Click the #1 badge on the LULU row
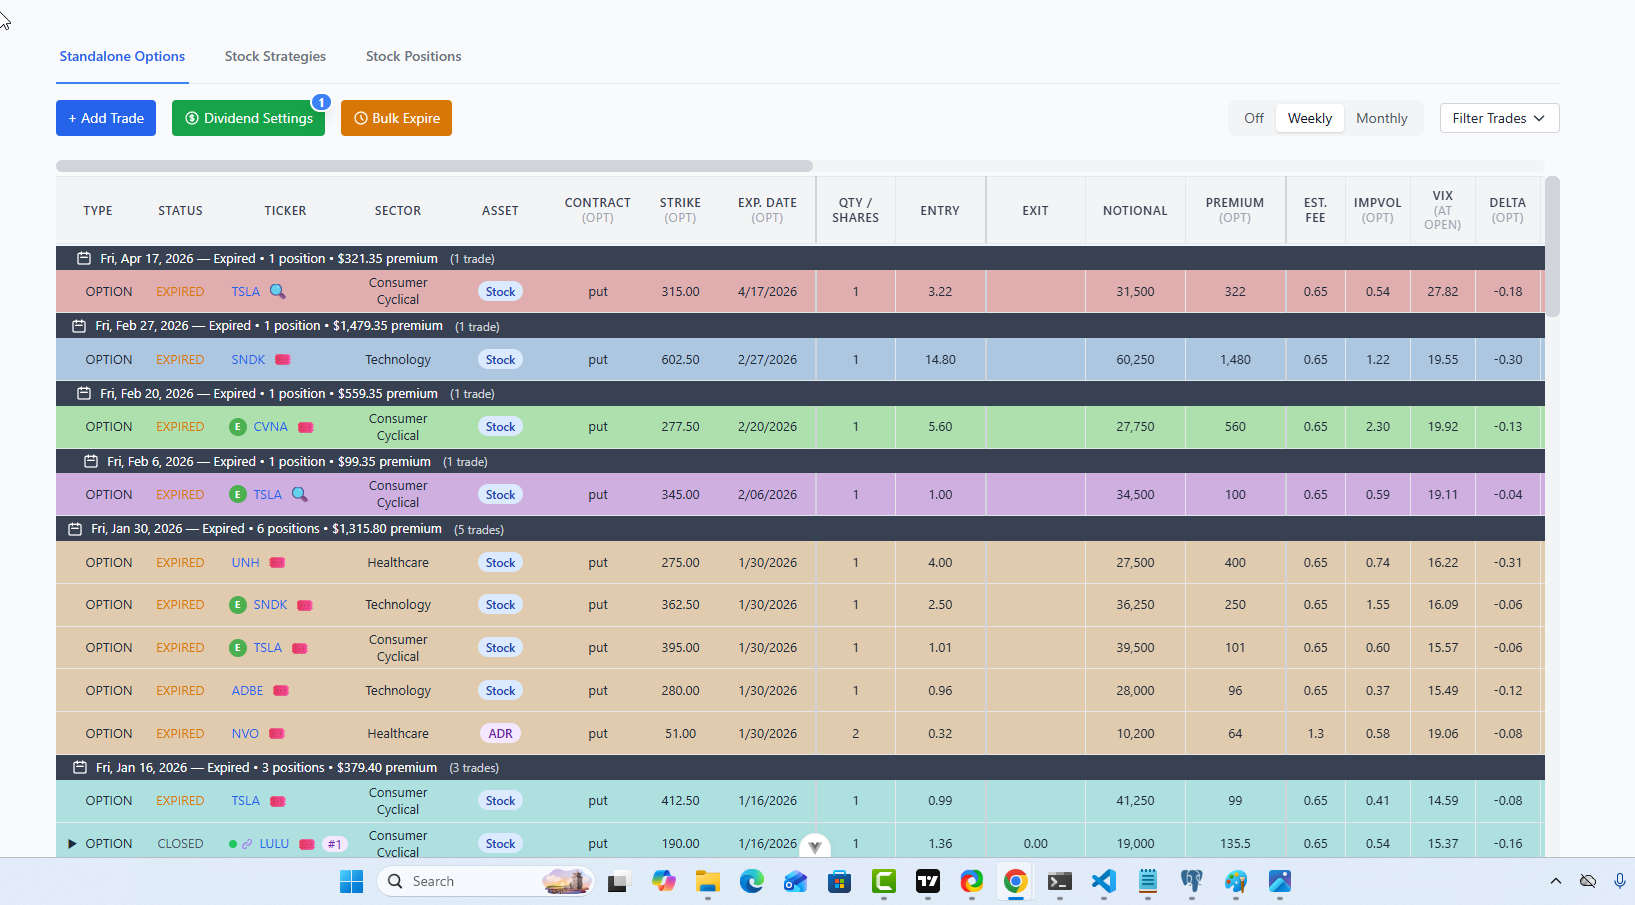 click(x=335, y=844)
